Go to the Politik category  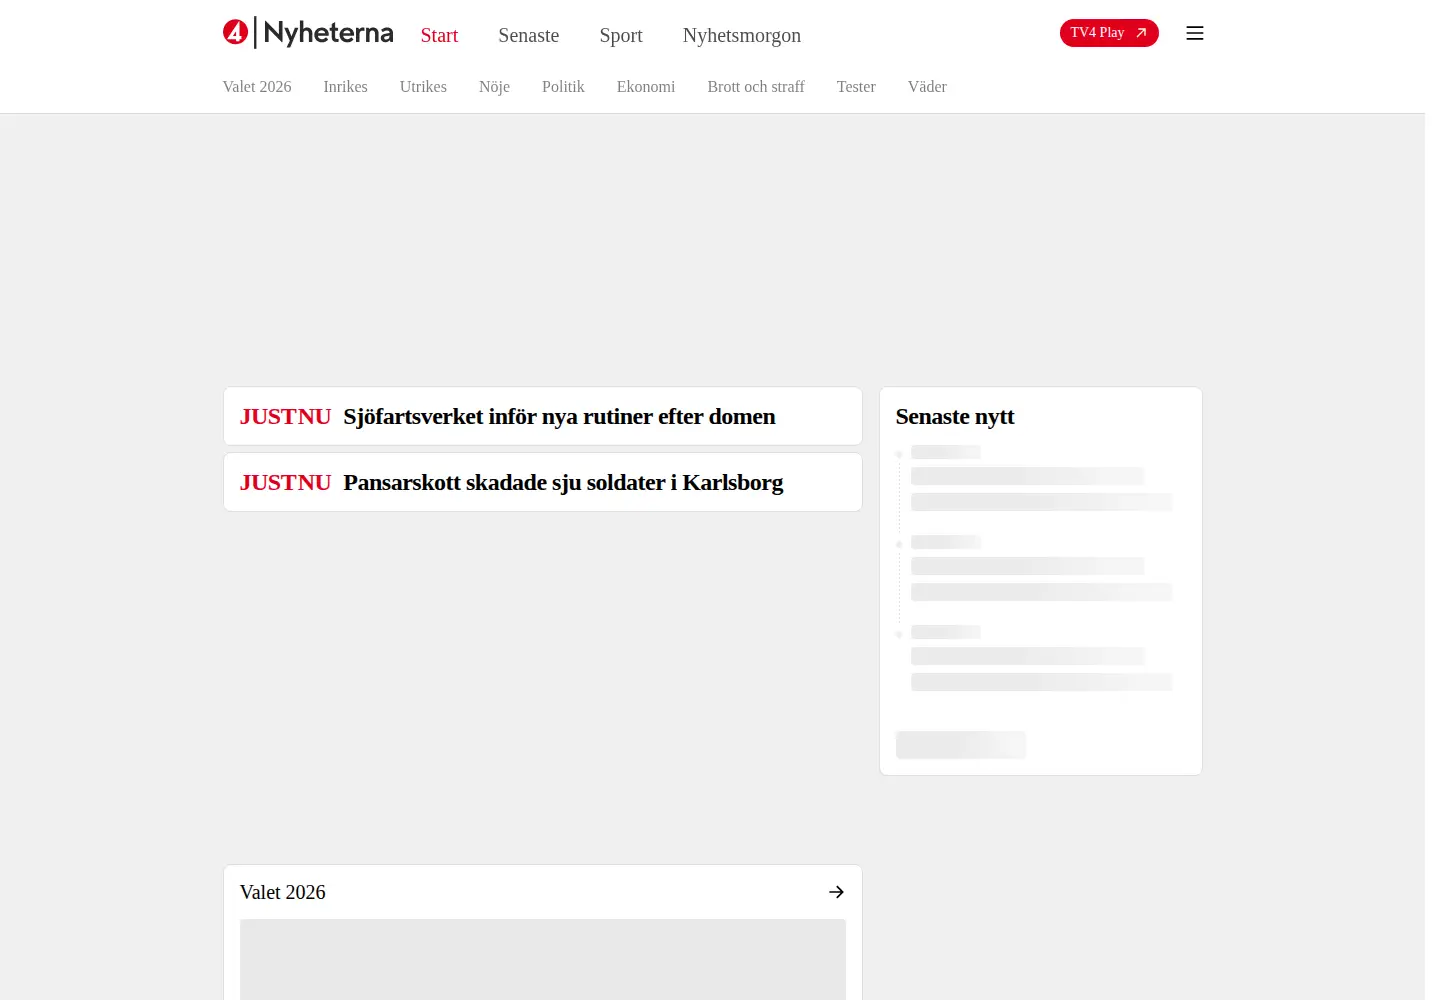click(563, 87)
